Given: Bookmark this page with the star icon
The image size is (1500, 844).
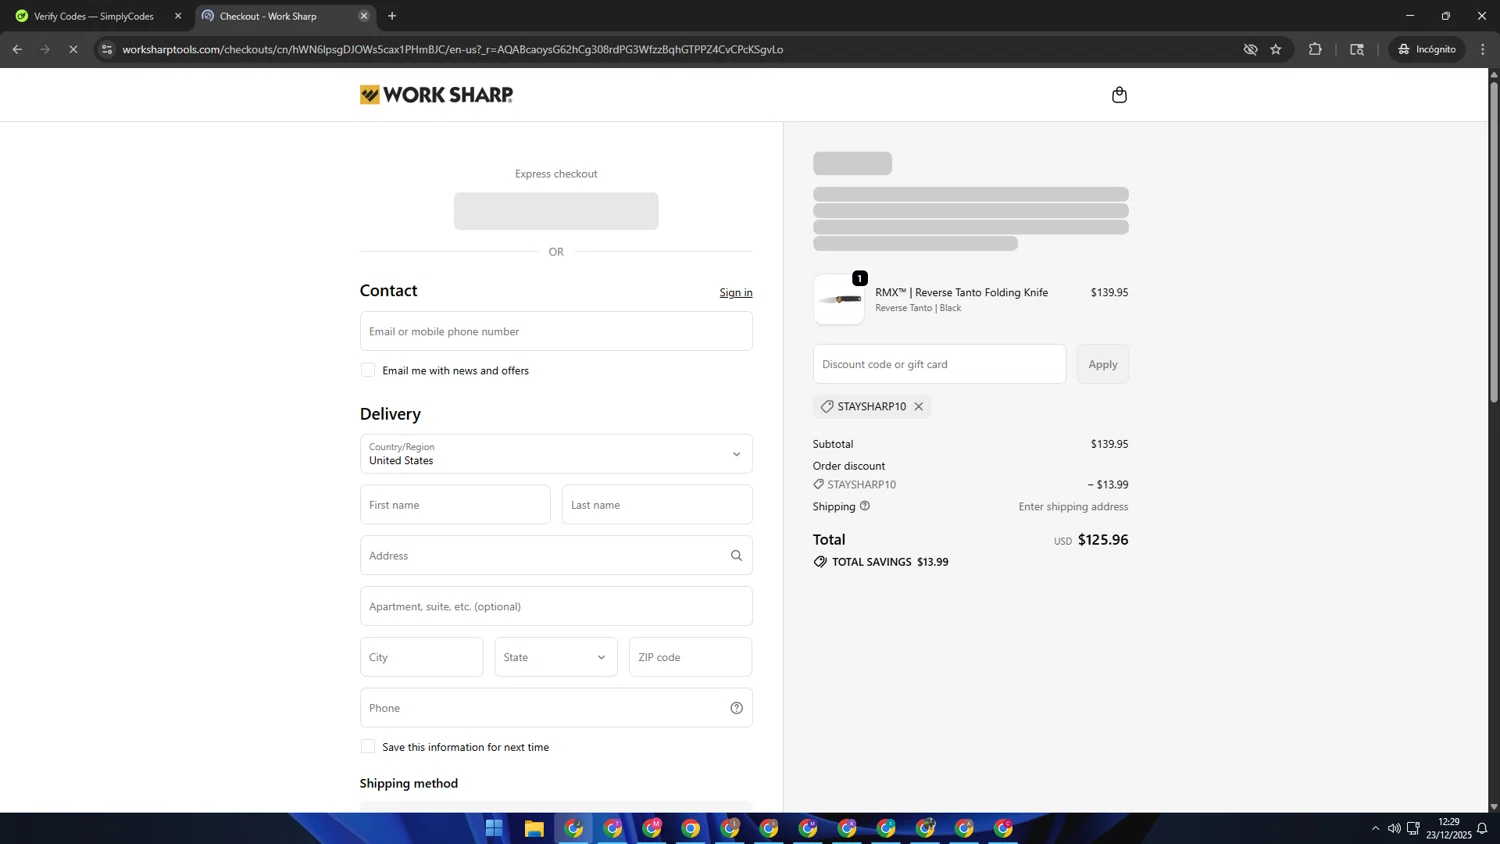Looking at the screenshot, I should (x=1276, y=49).
